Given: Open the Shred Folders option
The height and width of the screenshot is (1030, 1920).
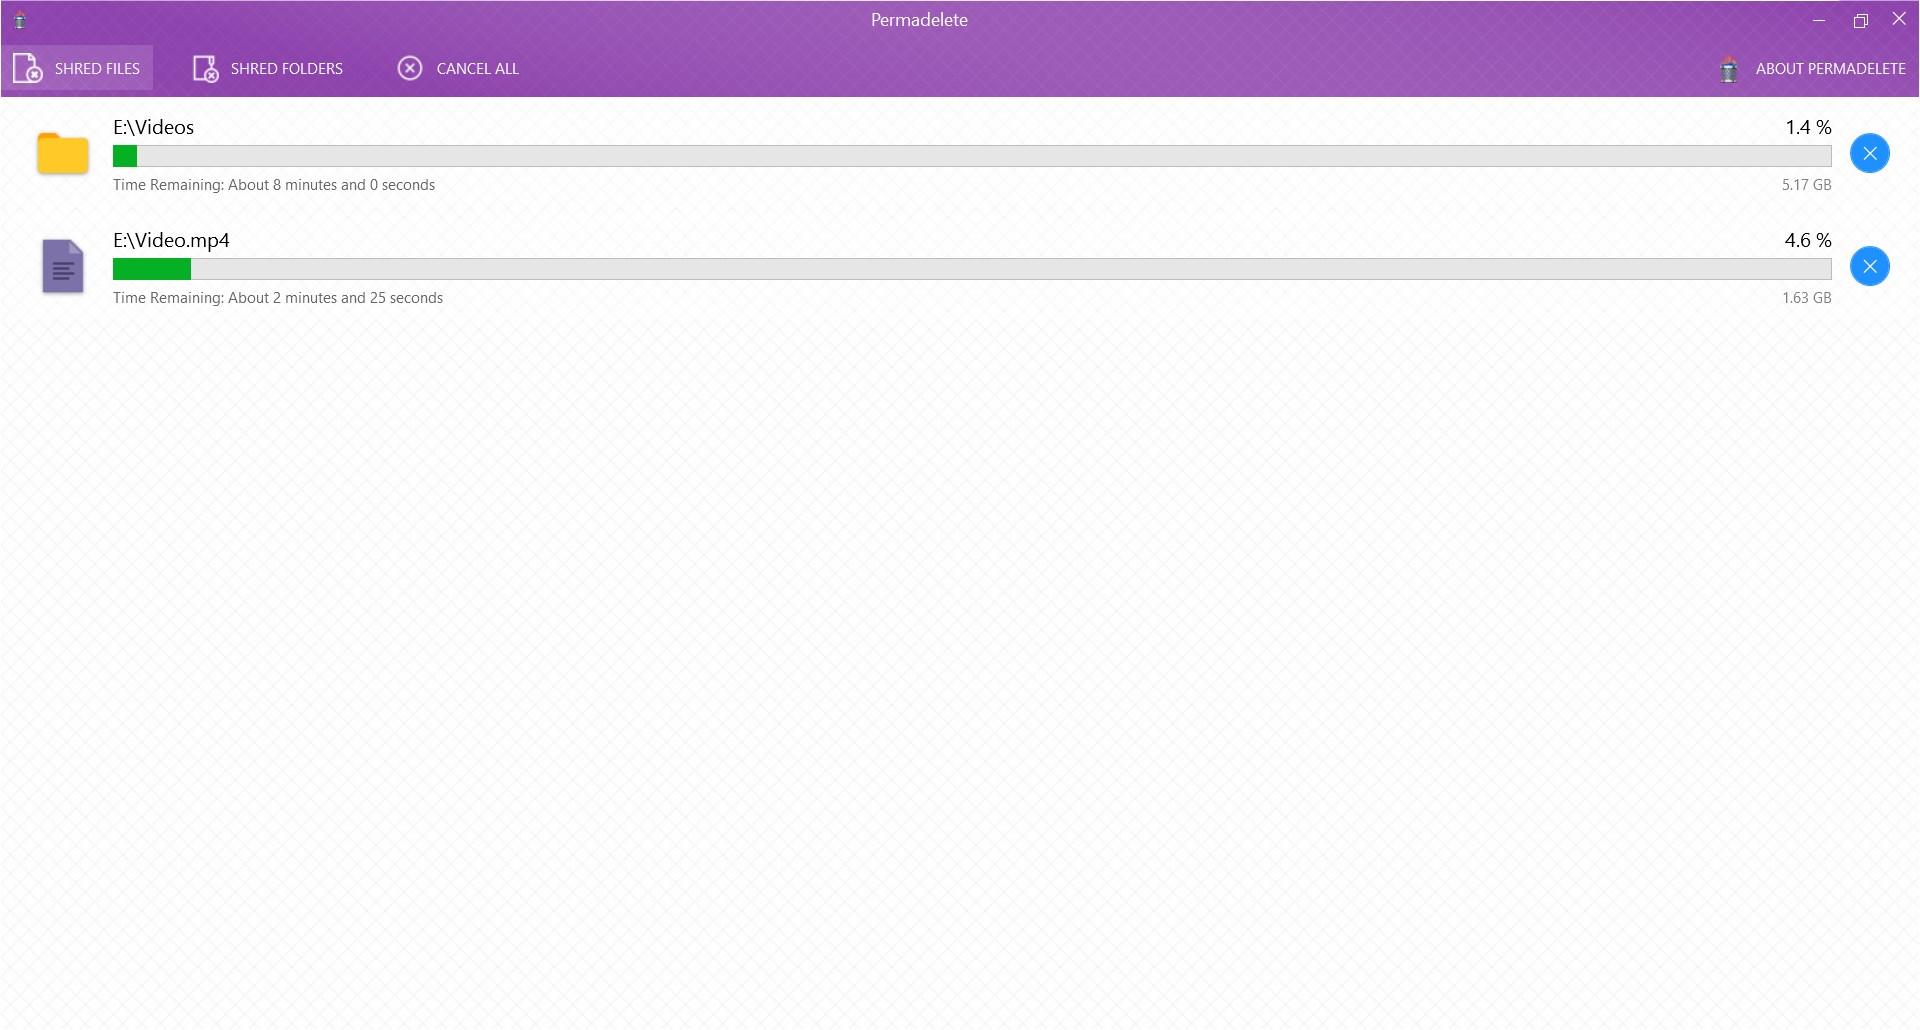Looking at the screenshot, I should (267, 68).
